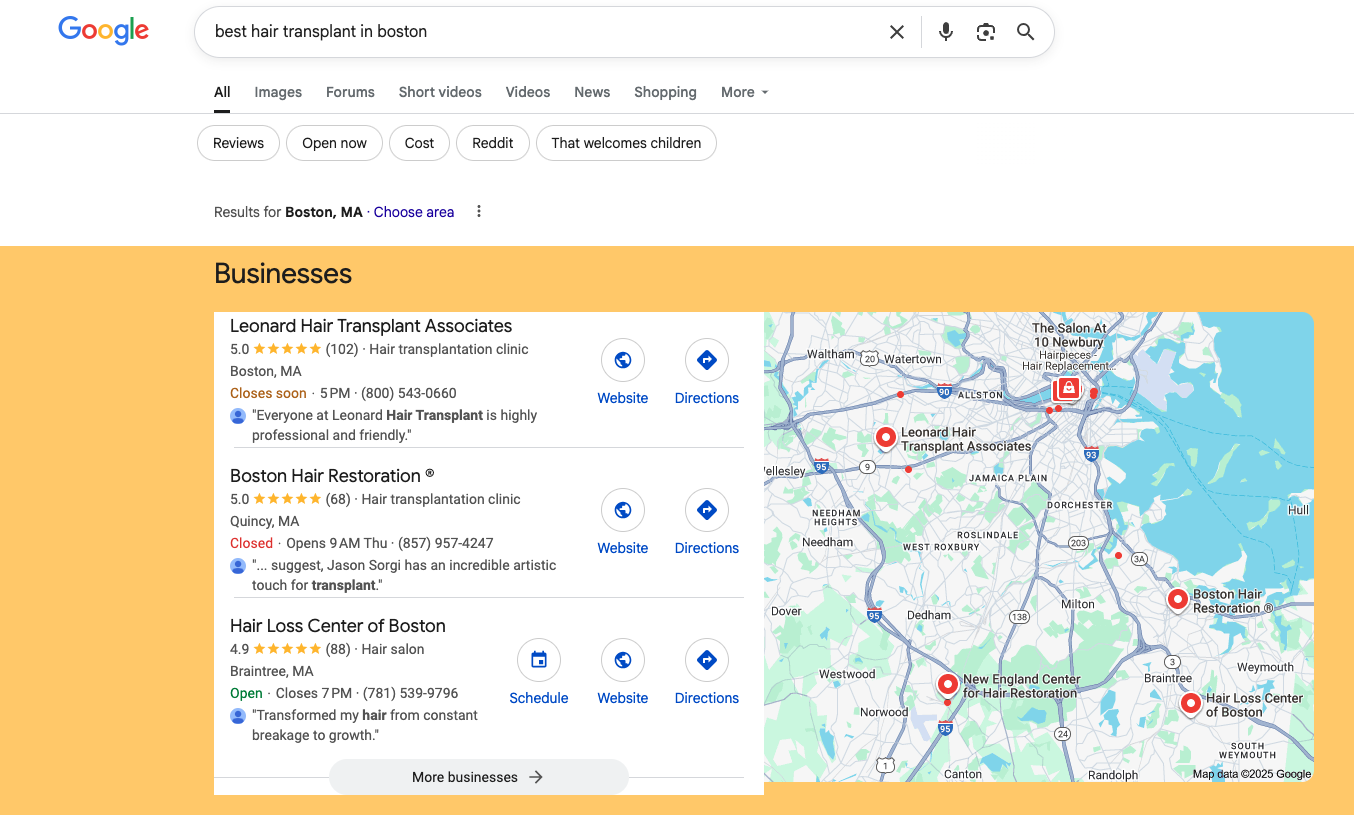Get directions to Hair Loss Center of Boston
This screenshot has width=1354, height=815.
click(x=707, y=660)
